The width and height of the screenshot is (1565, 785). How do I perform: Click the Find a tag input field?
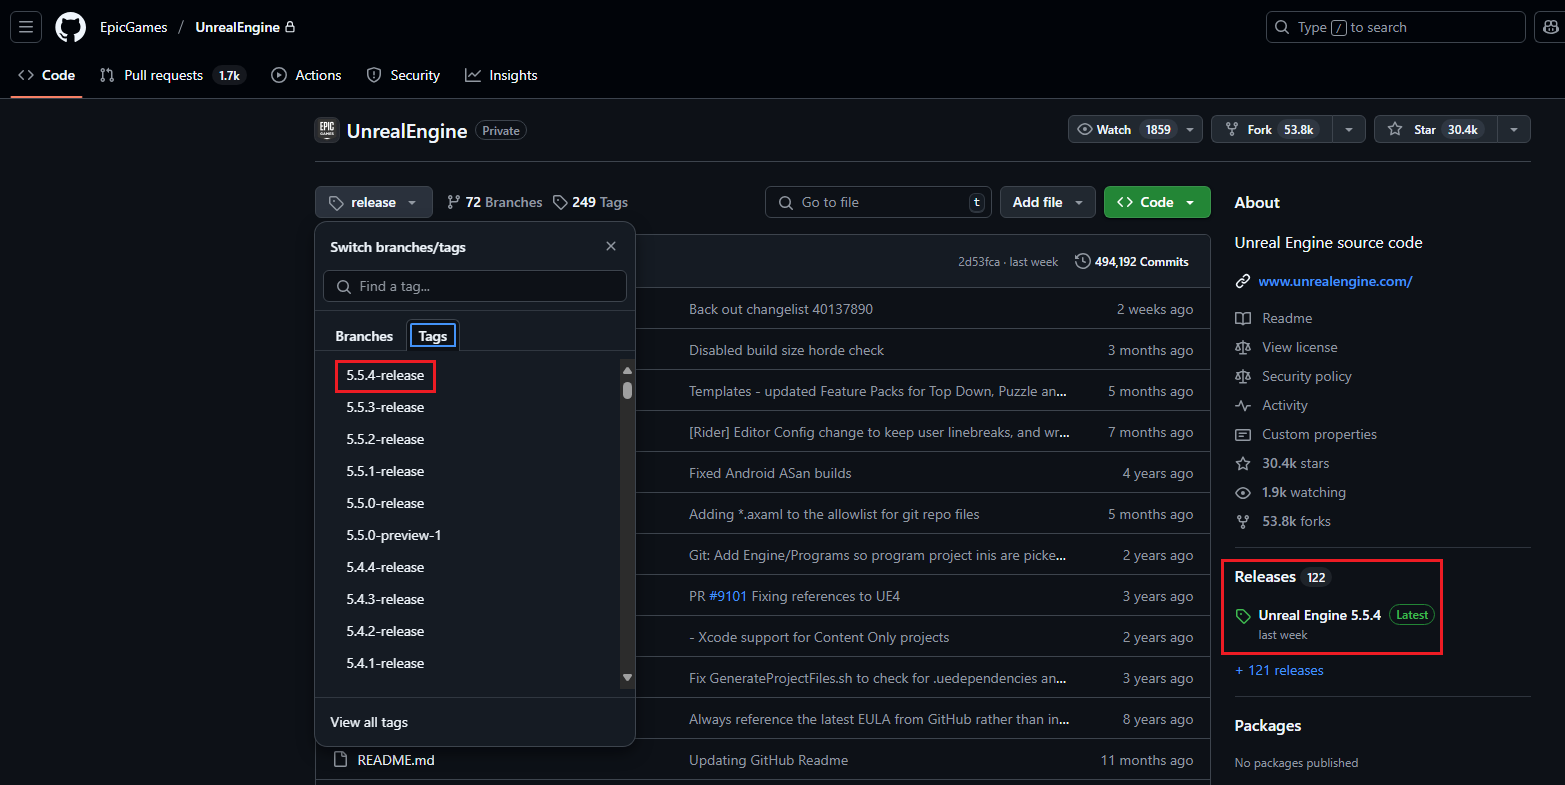(x=475, y=286)
